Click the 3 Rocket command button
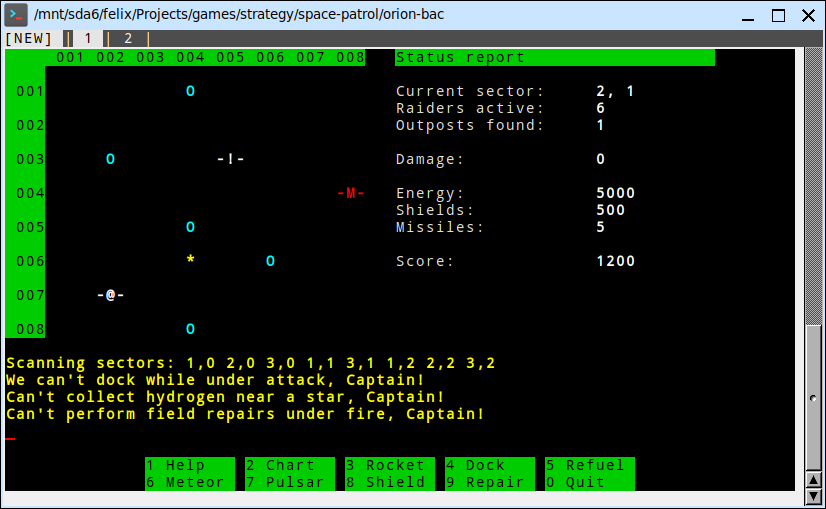Image resolution: width=826 pixels, height=509 pixels. point(390,465)
